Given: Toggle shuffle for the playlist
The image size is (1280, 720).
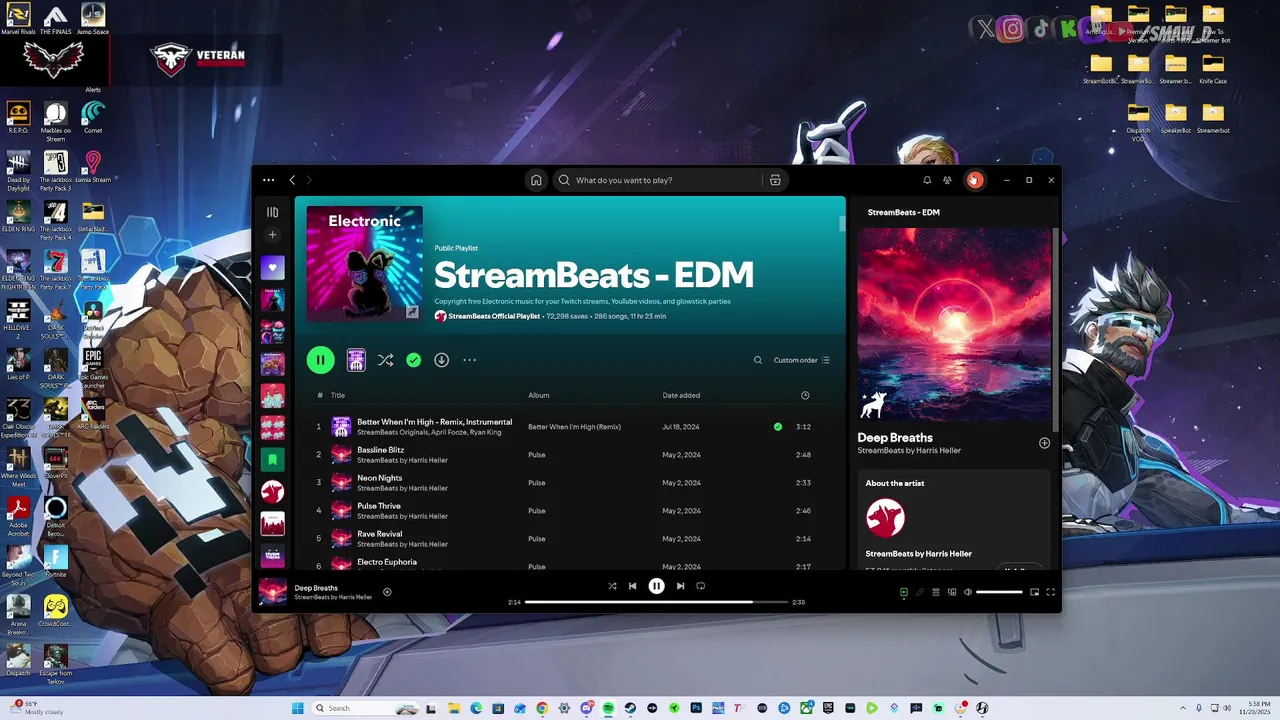Looking at the screenshot, I should tap(385, 360).
